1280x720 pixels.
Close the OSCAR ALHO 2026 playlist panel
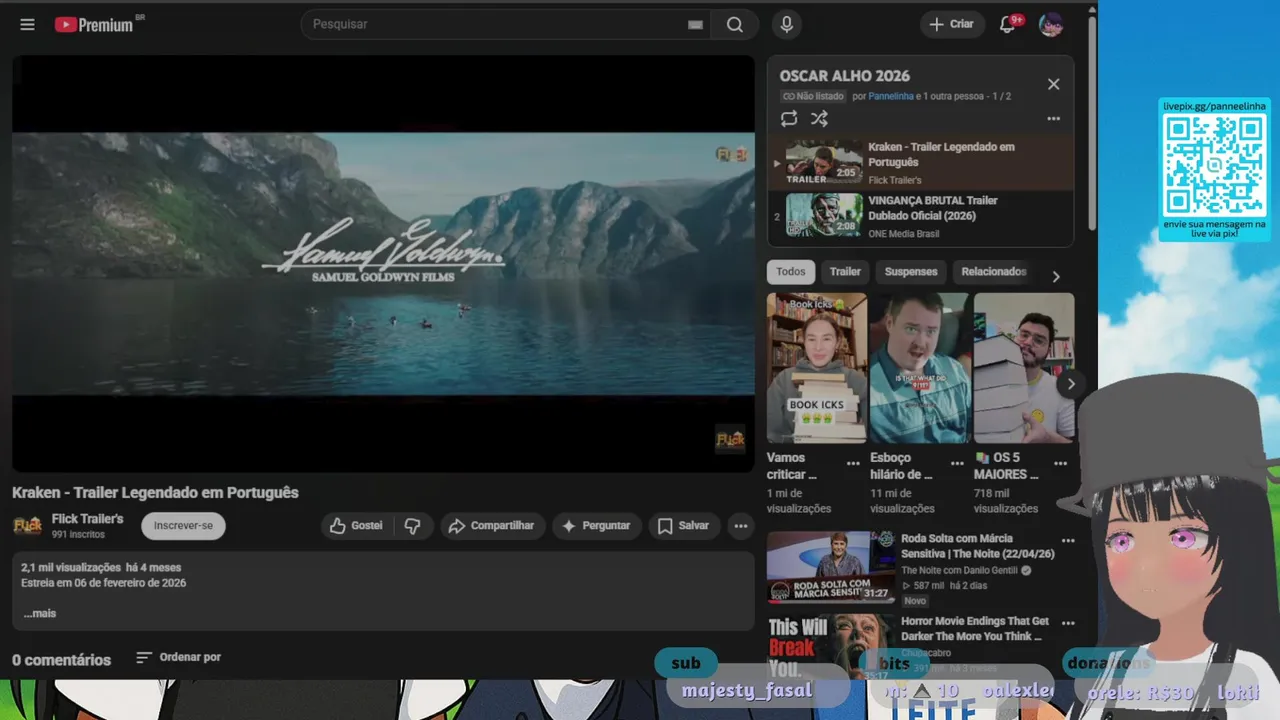point(1053,84)
